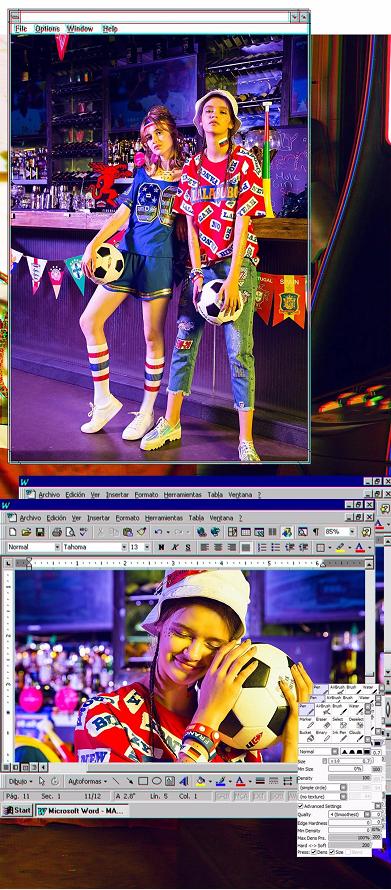This screenshot has width=391, height=890.
Task: Open the (simple circle) brush shape dropdown
Action: point(343,788)
